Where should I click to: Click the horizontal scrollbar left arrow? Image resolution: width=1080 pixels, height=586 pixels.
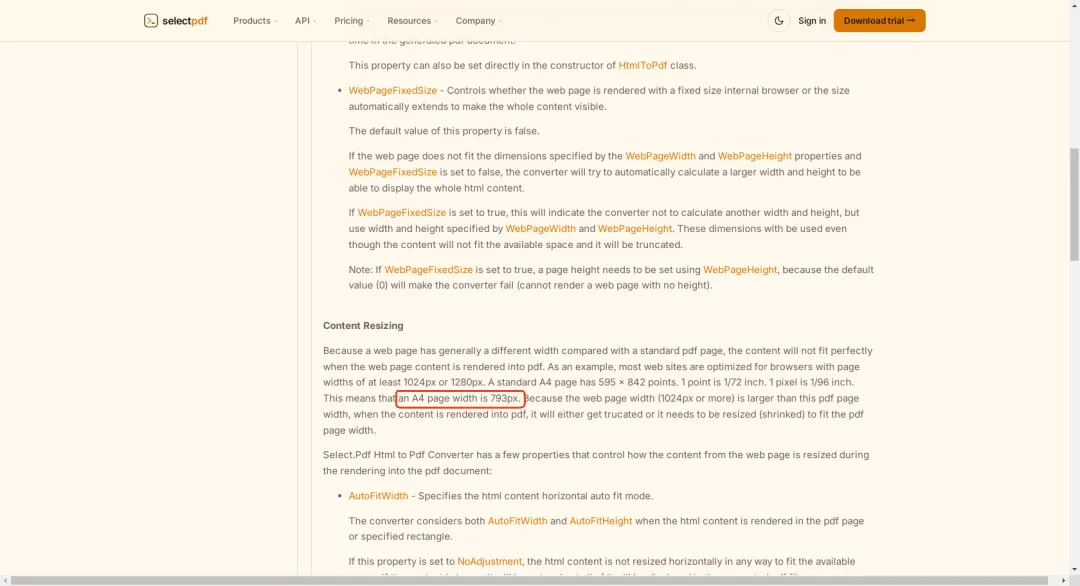[6, 580]
